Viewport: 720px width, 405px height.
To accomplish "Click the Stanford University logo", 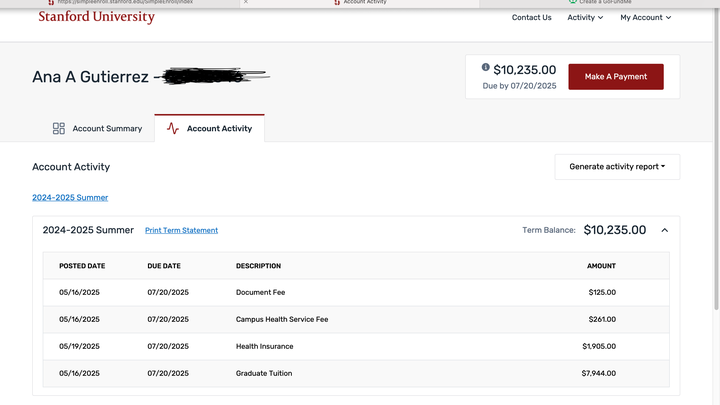I will click(96, 17).
